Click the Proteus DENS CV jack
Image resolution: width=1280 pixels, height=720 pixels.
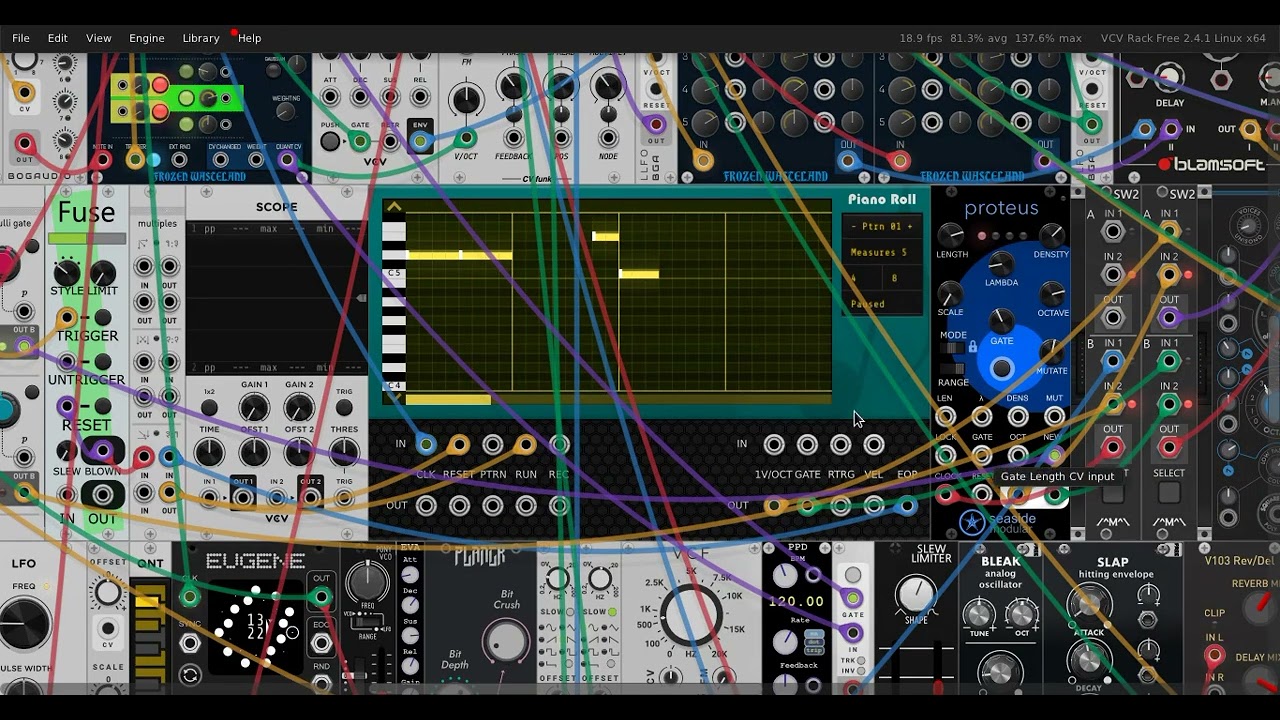pyautogui.click(x=1018, y=417)
